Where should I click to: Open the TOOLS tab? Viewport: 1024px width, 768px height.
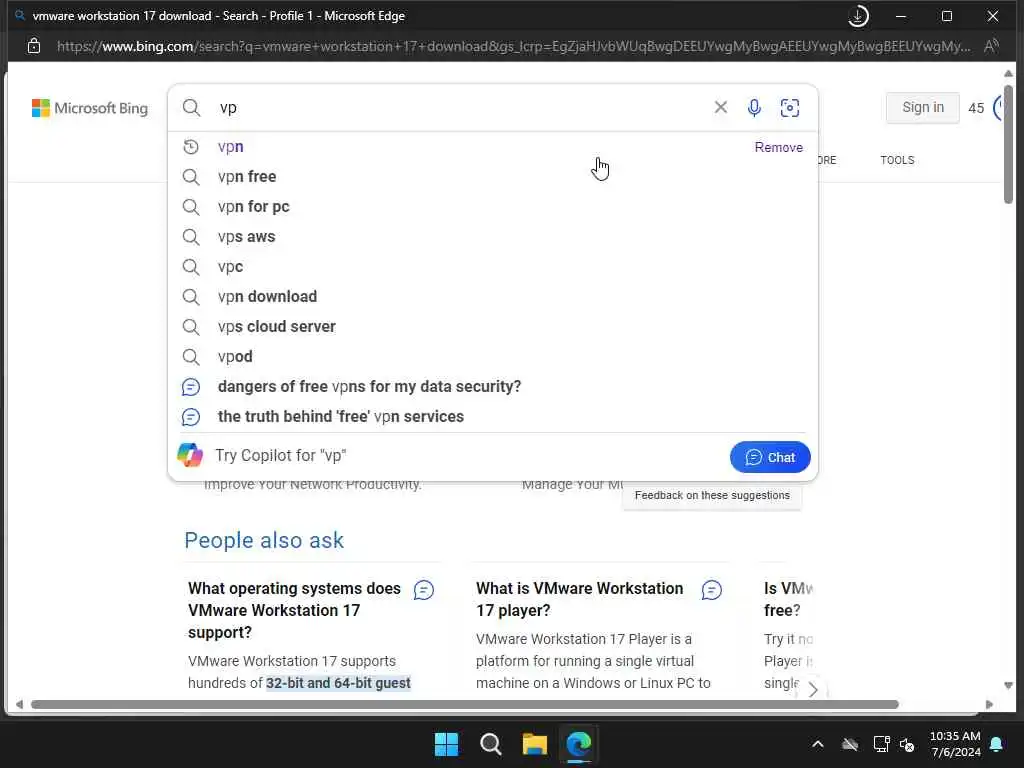(x=897, y=161)
